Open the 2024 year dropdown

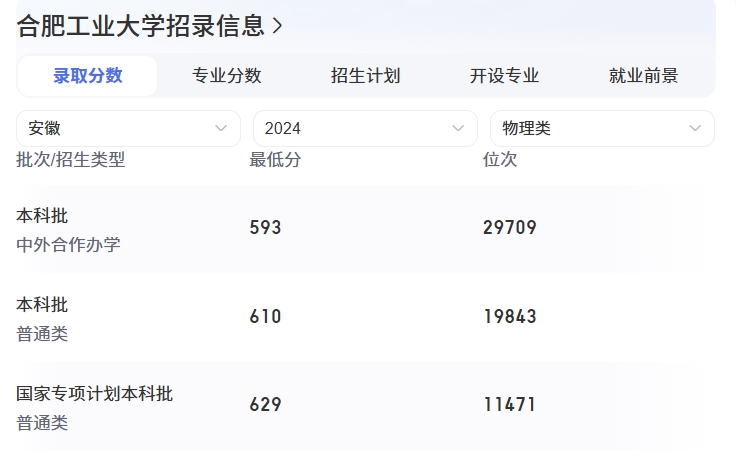point(365,128)
